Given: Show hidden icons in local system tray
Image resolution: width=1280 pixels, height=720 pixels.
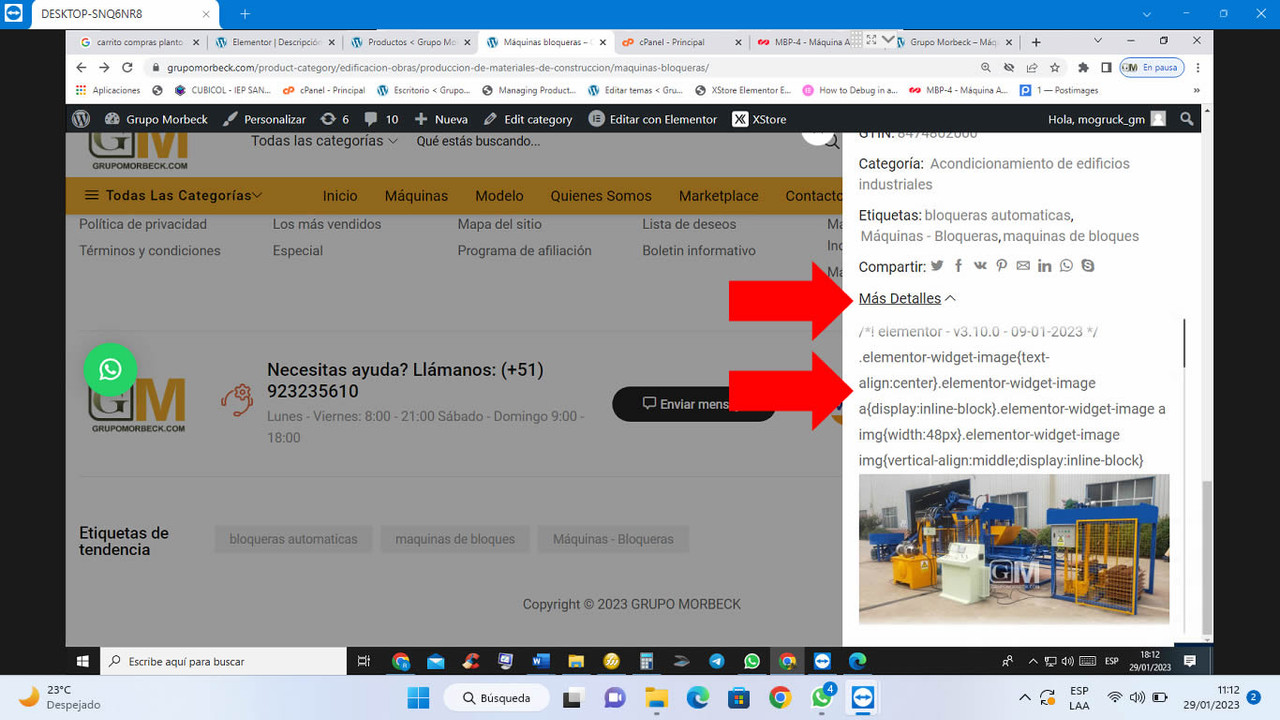Looking at the screenshot, I should click(x=1024, y=698).
